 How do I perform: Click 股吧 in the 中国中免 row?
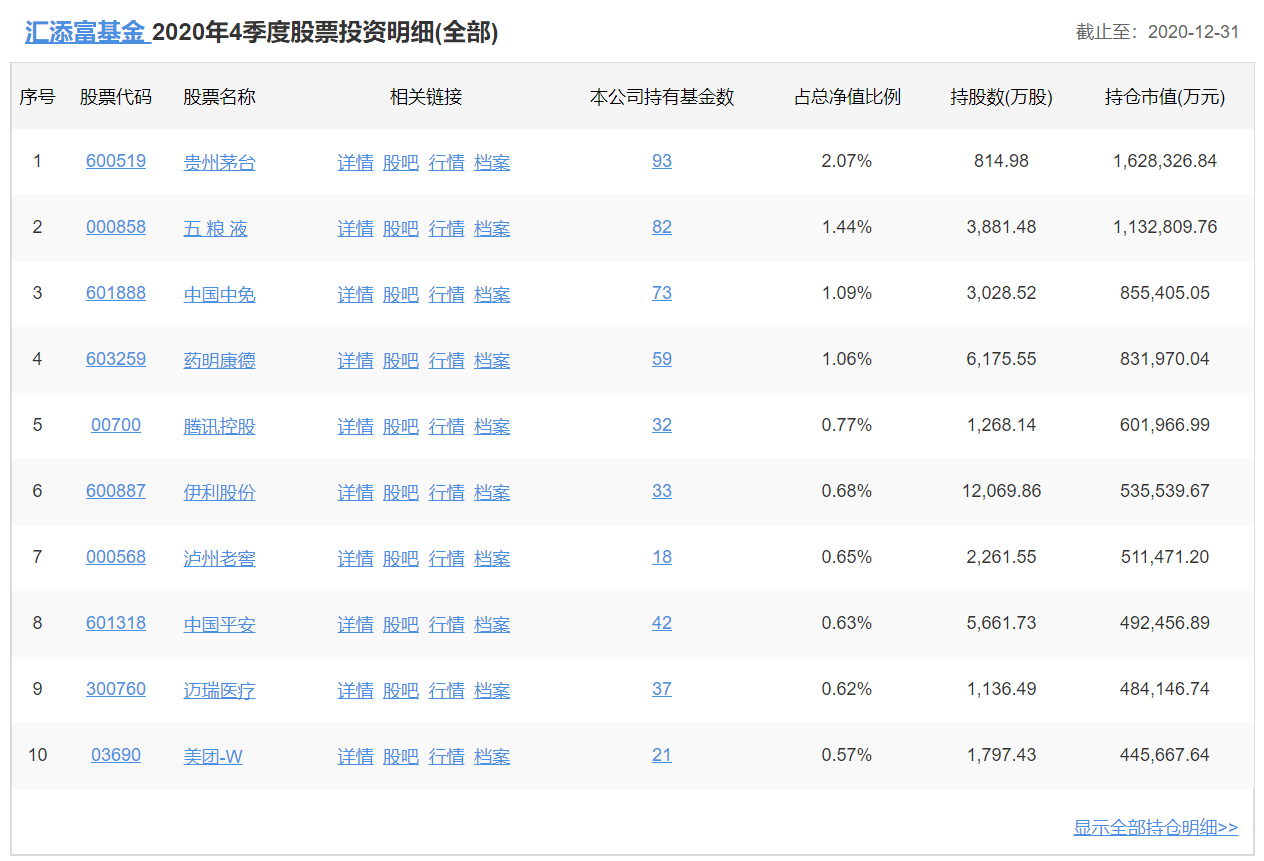pyautogui.click(x=401, y=294)
